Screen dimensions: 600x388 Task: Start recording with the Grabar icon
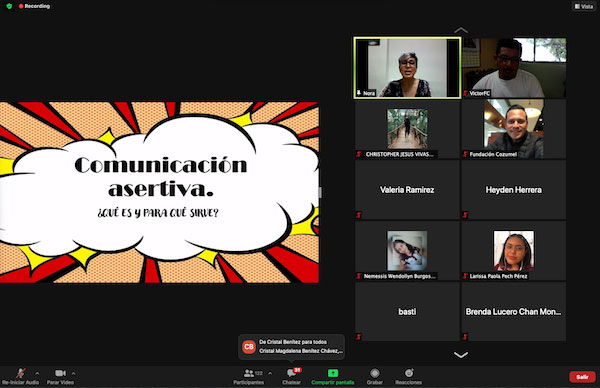coord(375,373)
